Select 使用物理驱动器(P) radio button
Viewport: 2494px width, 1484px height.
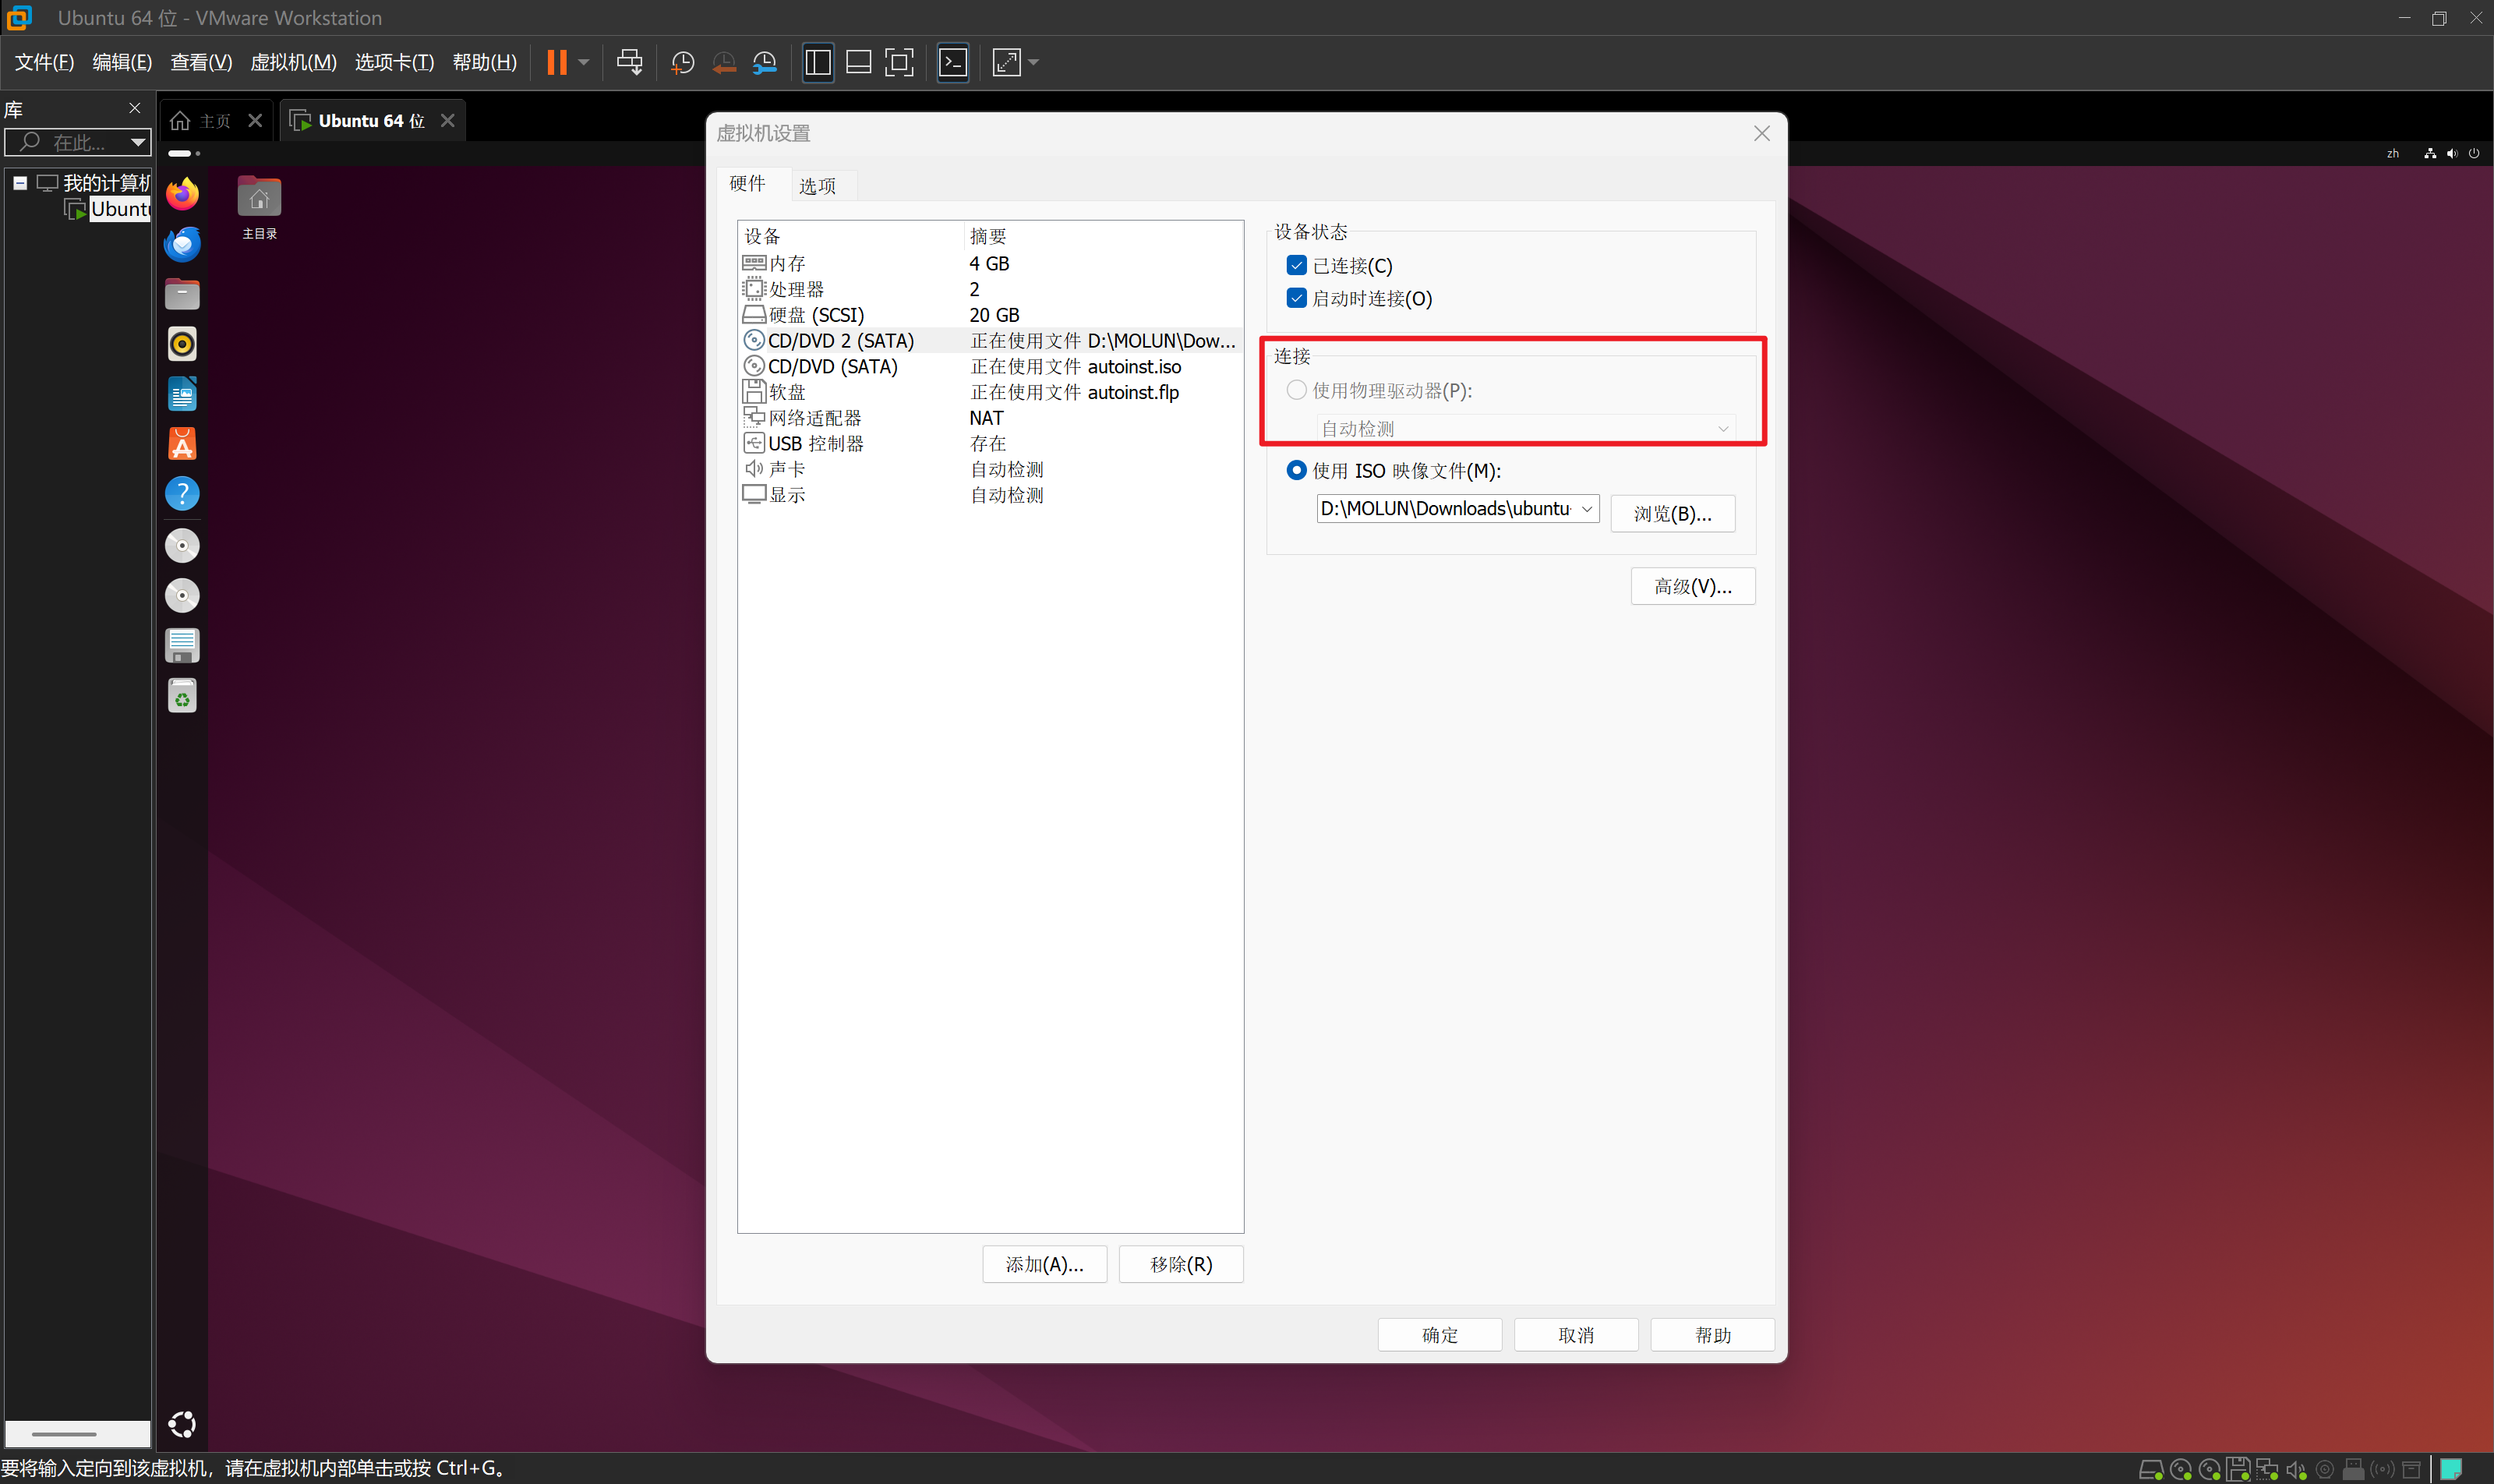(x=1297, y=390)
